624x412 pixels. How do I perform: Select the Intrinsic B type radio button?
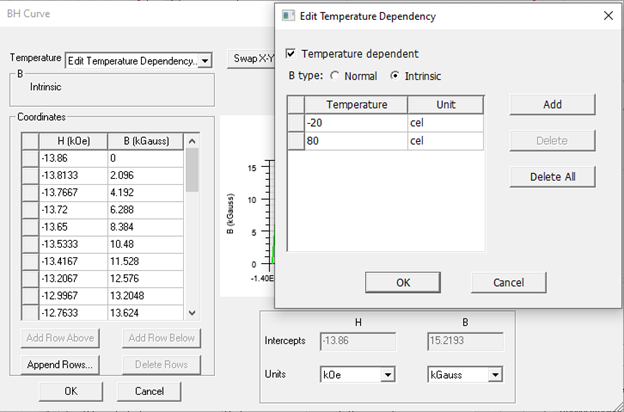(x=395, y=76)
